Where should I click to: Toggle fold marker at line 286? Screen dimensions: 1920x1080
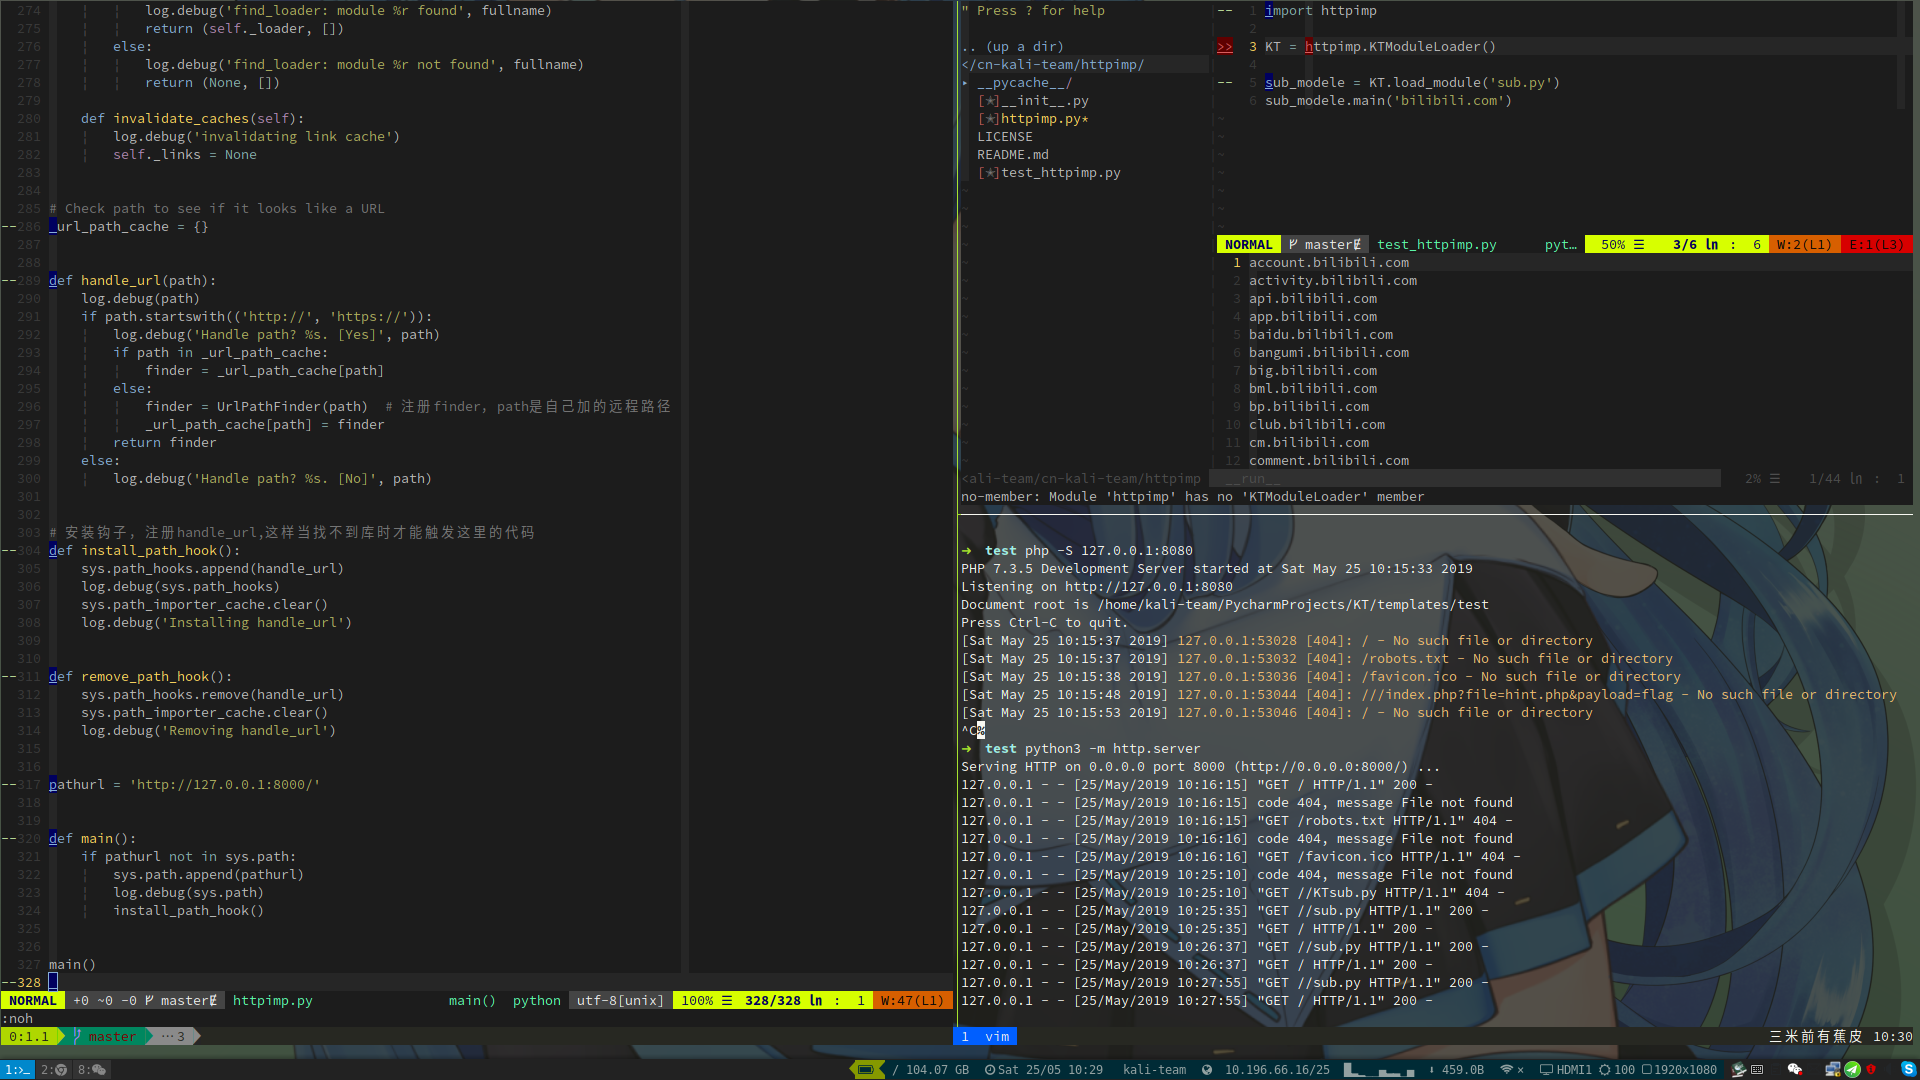coord(8,227)
